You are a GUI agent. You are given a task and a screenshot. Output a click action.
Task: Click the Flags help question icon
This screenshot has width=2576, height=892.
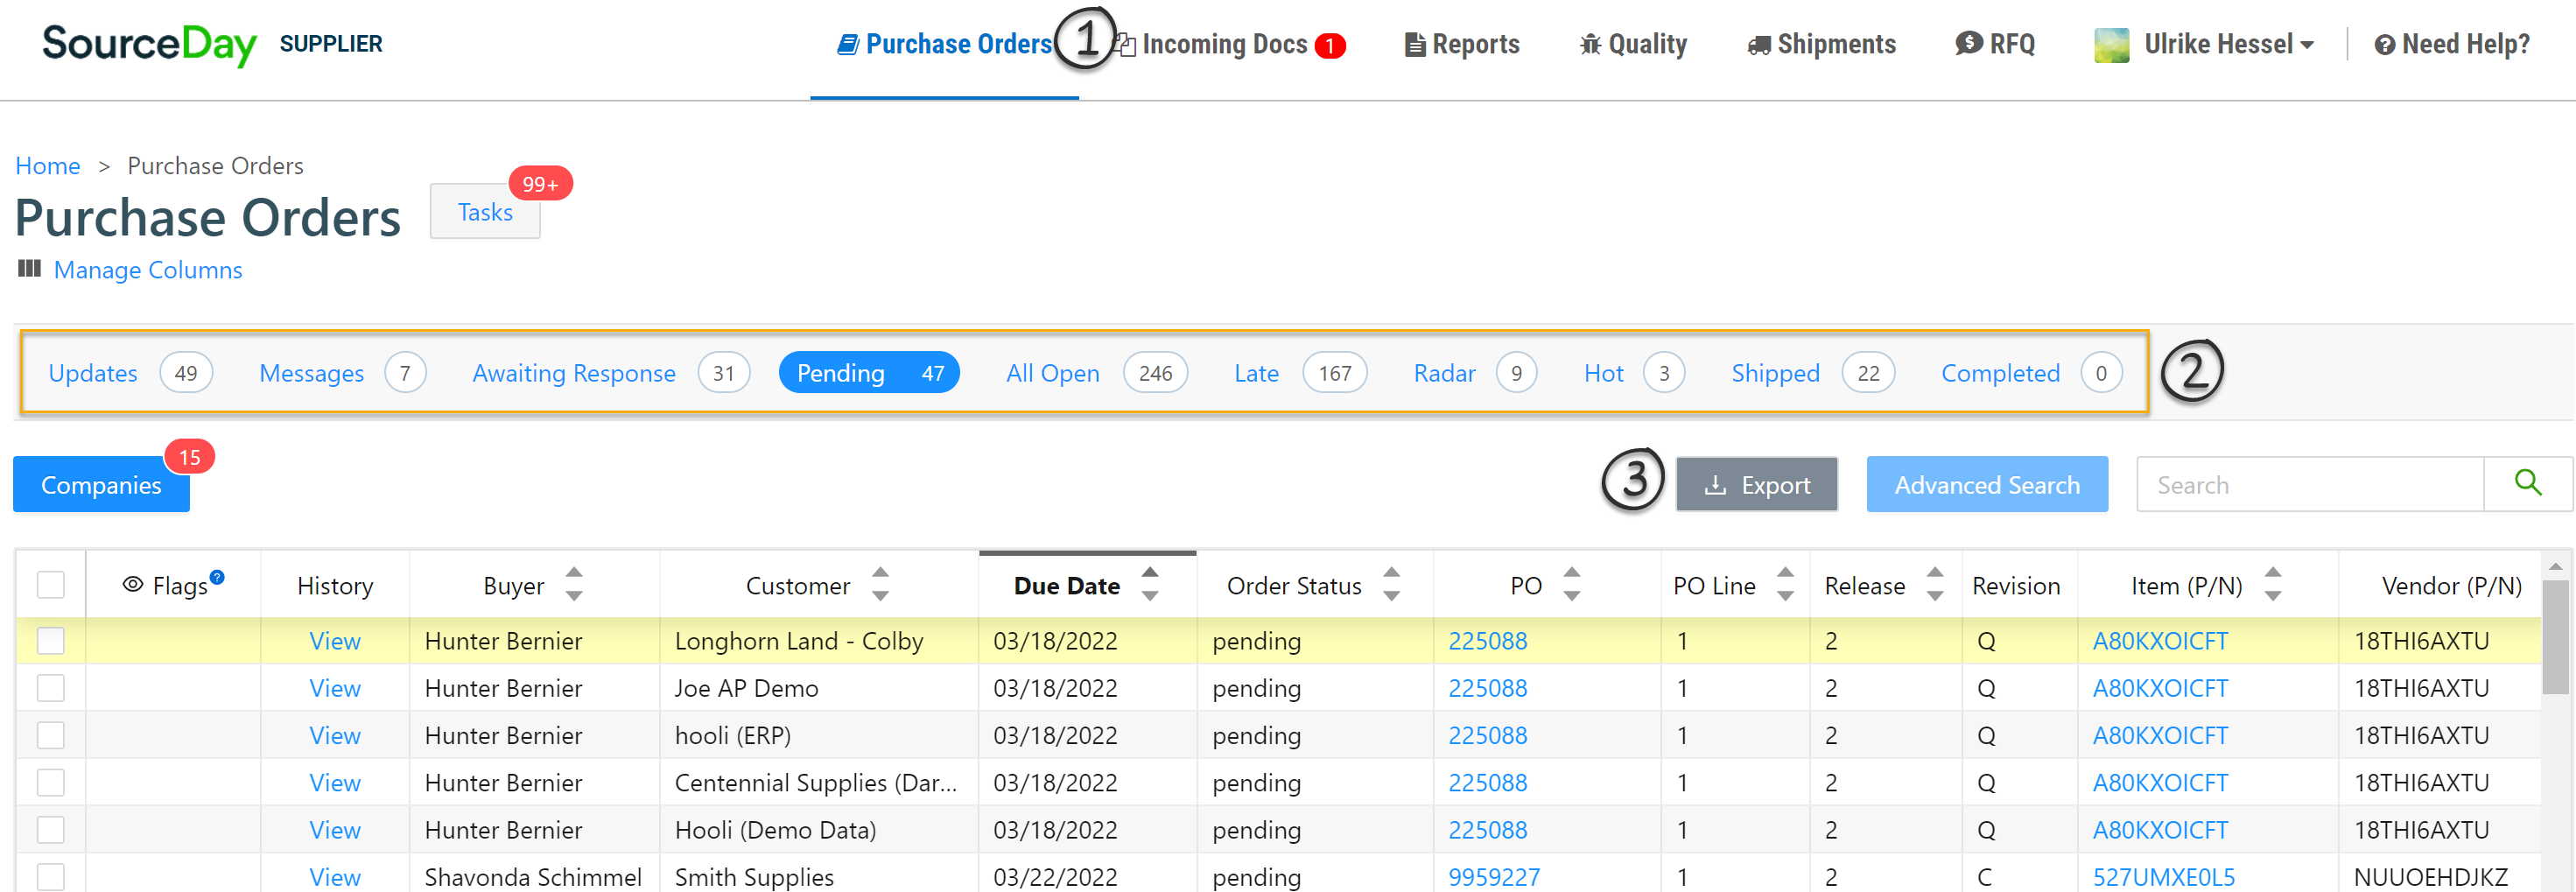pos(217,577)
